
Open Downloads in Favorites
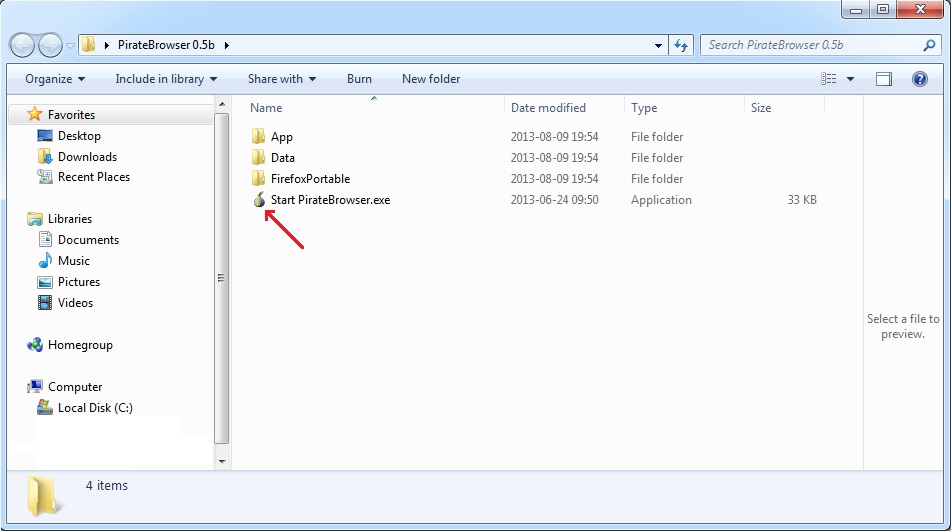tap(87, 156)
